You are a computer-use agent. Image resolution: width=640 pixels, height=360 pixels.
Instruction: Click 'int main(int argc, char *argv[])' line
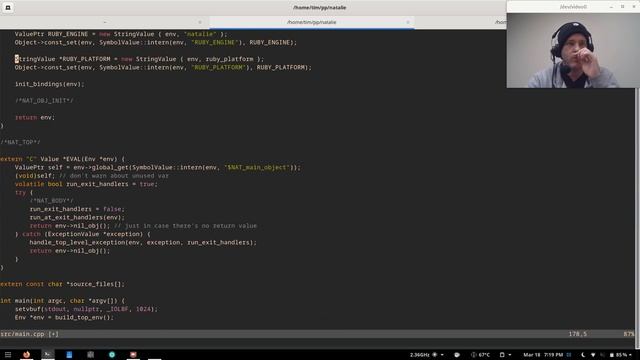coord(62,301)
